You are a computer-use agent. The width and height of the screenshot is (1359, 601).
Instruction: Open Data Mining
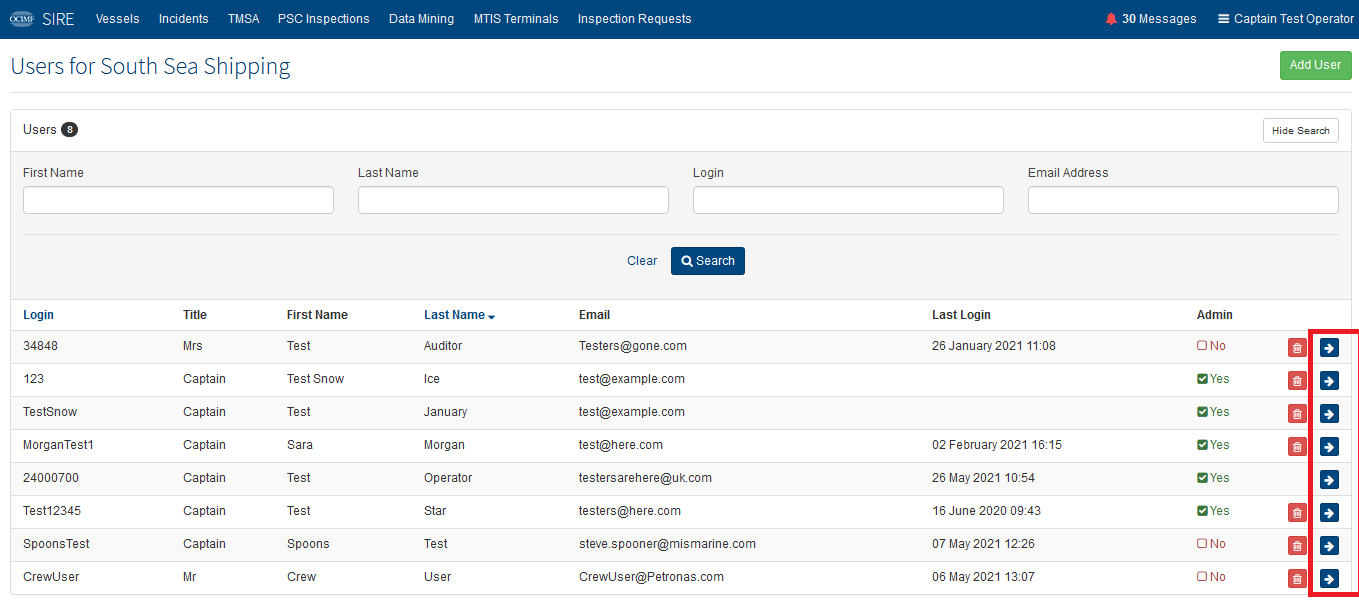pyautogui.click(x=421, y=19)
